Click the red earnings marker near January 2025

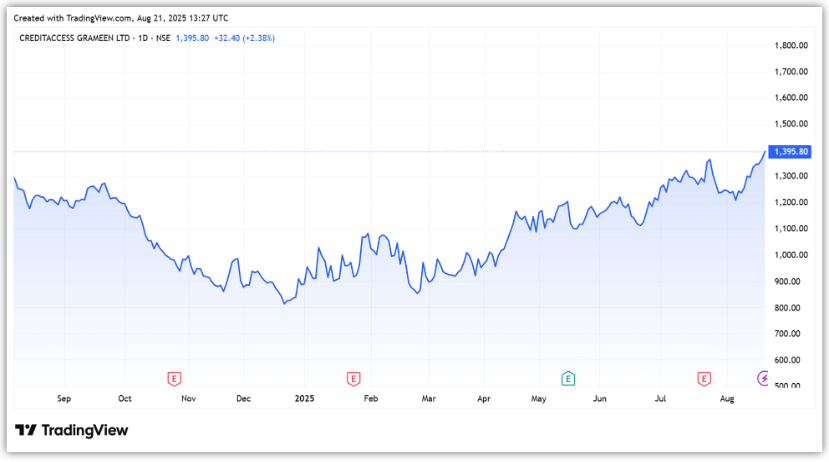(x=353, y=378)
